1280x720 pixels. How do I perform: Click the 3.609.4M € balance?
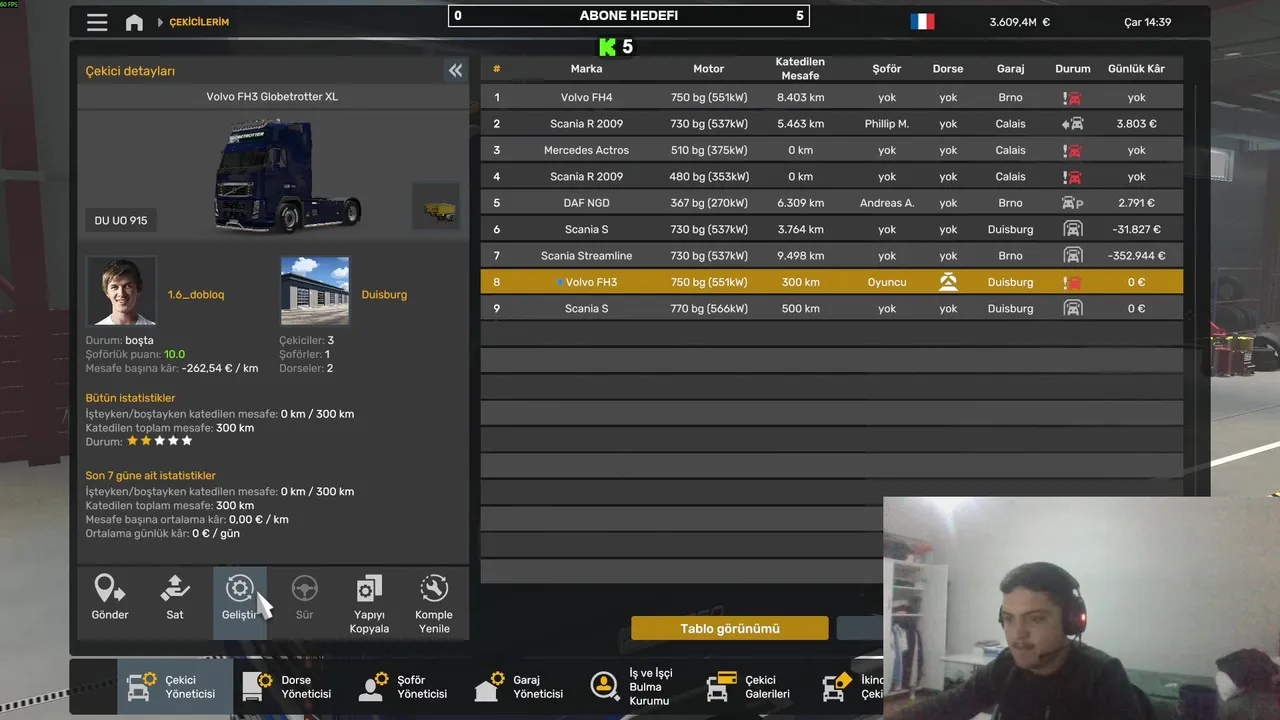coord(1020,22)
